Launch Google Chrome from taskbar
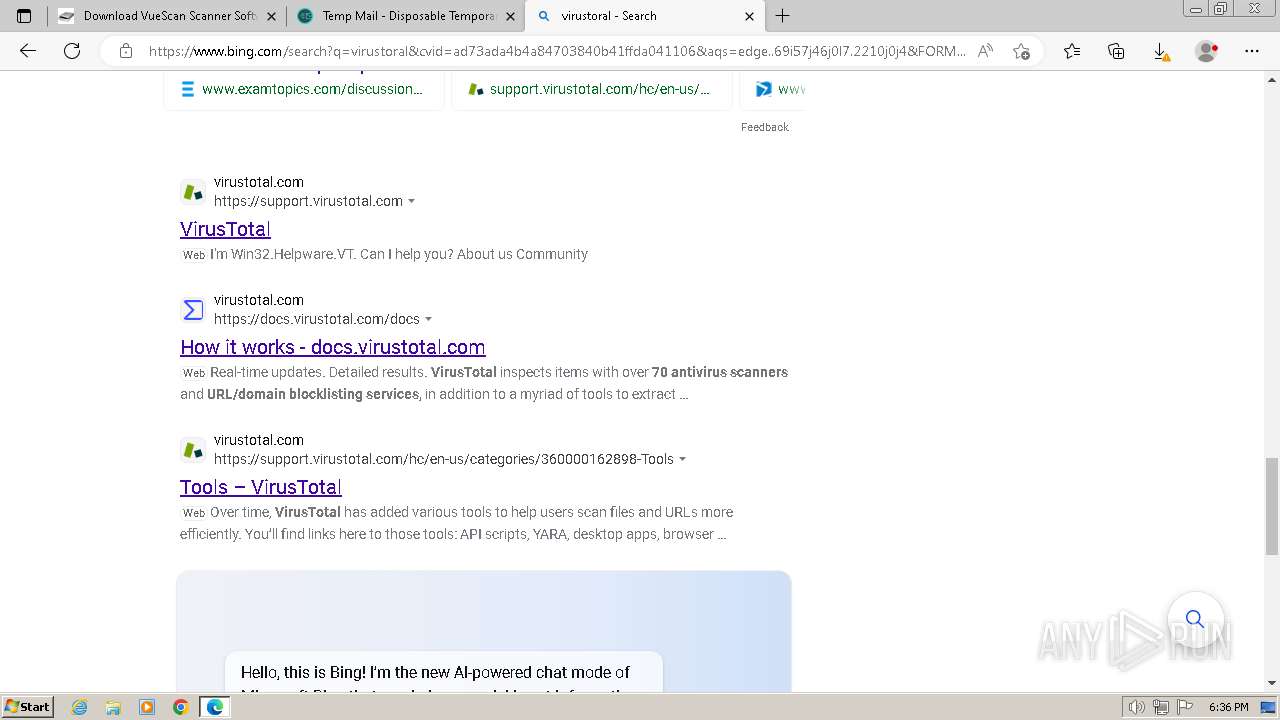Image resolution: width=1280 pixels, height=720 pixels. [x=180, y=707]
